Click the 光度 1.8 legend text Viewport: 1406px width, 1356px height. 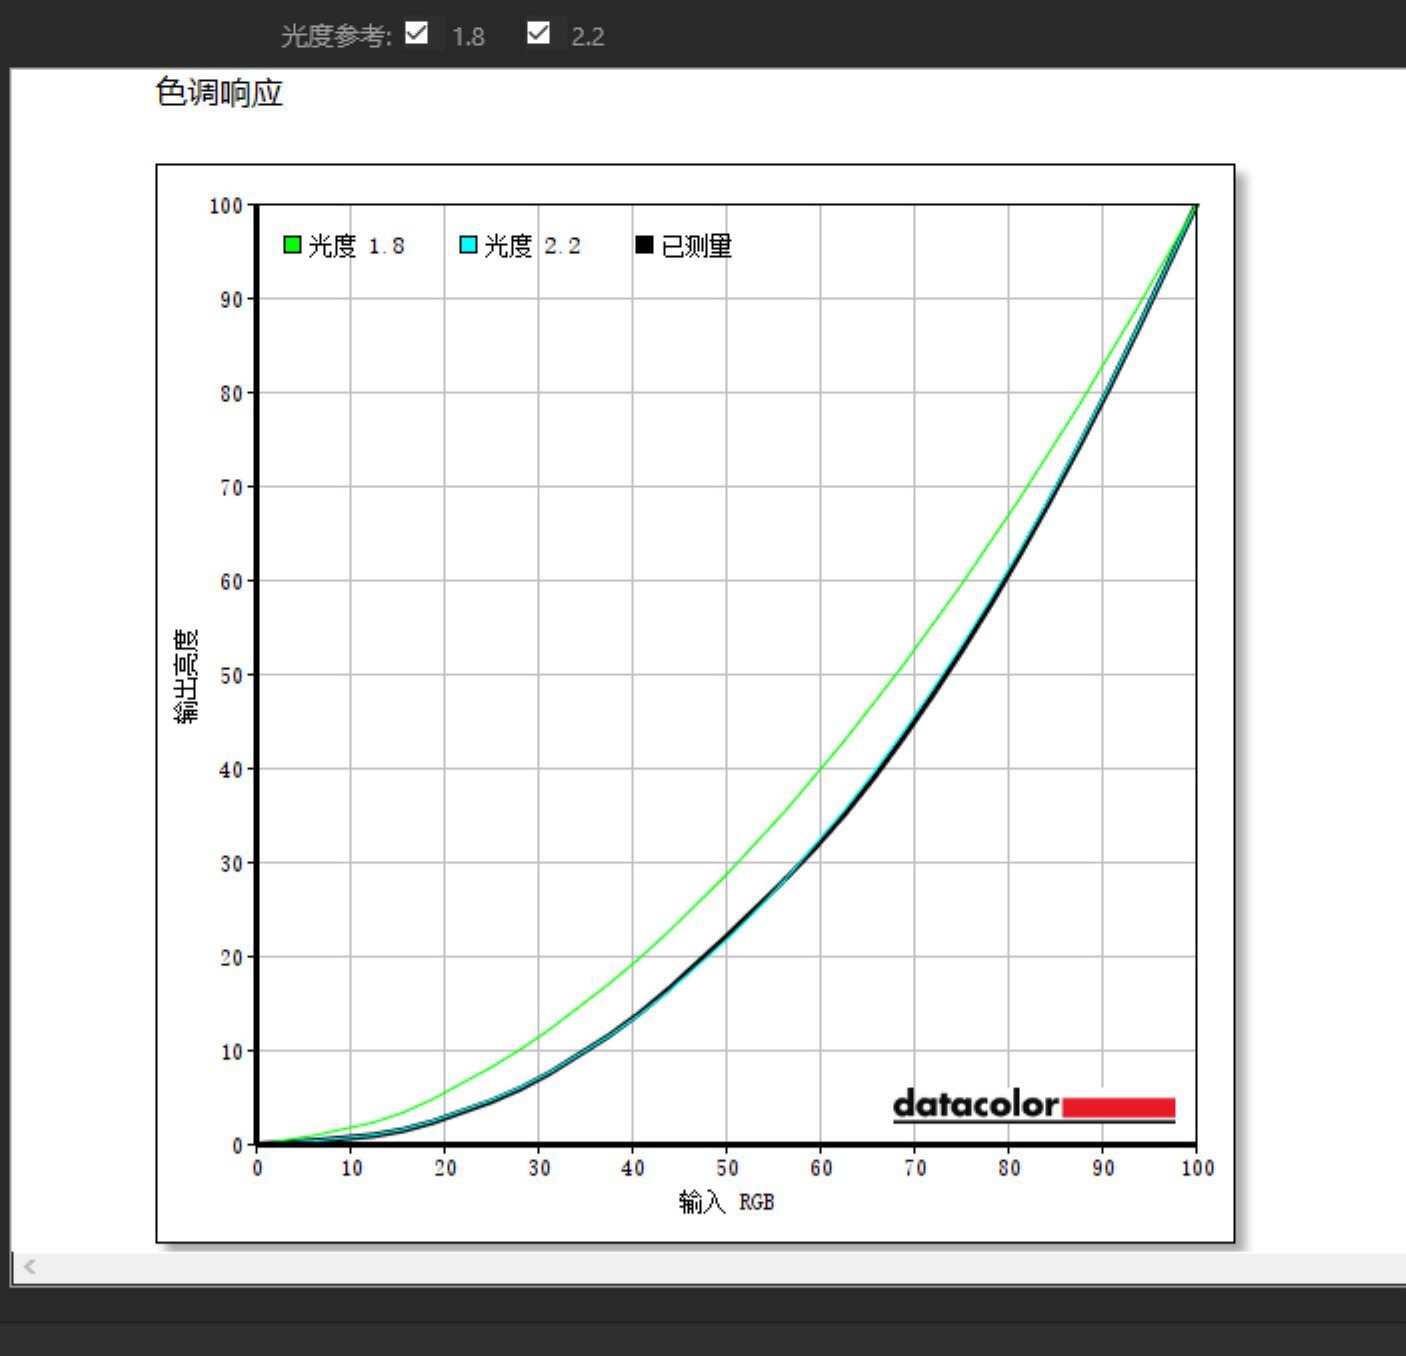pyautogui.click(x=356, y=246)
